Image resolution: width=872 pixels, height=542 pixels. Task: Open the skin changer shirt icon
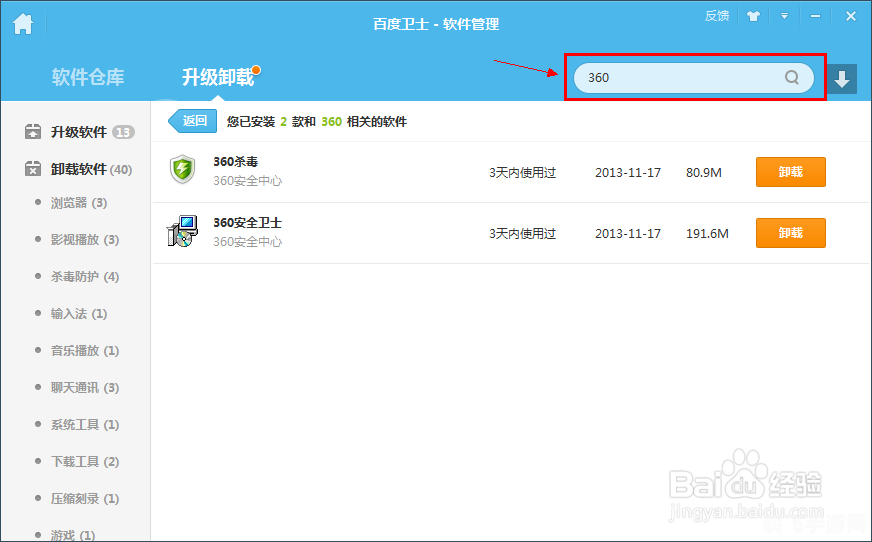753,16
